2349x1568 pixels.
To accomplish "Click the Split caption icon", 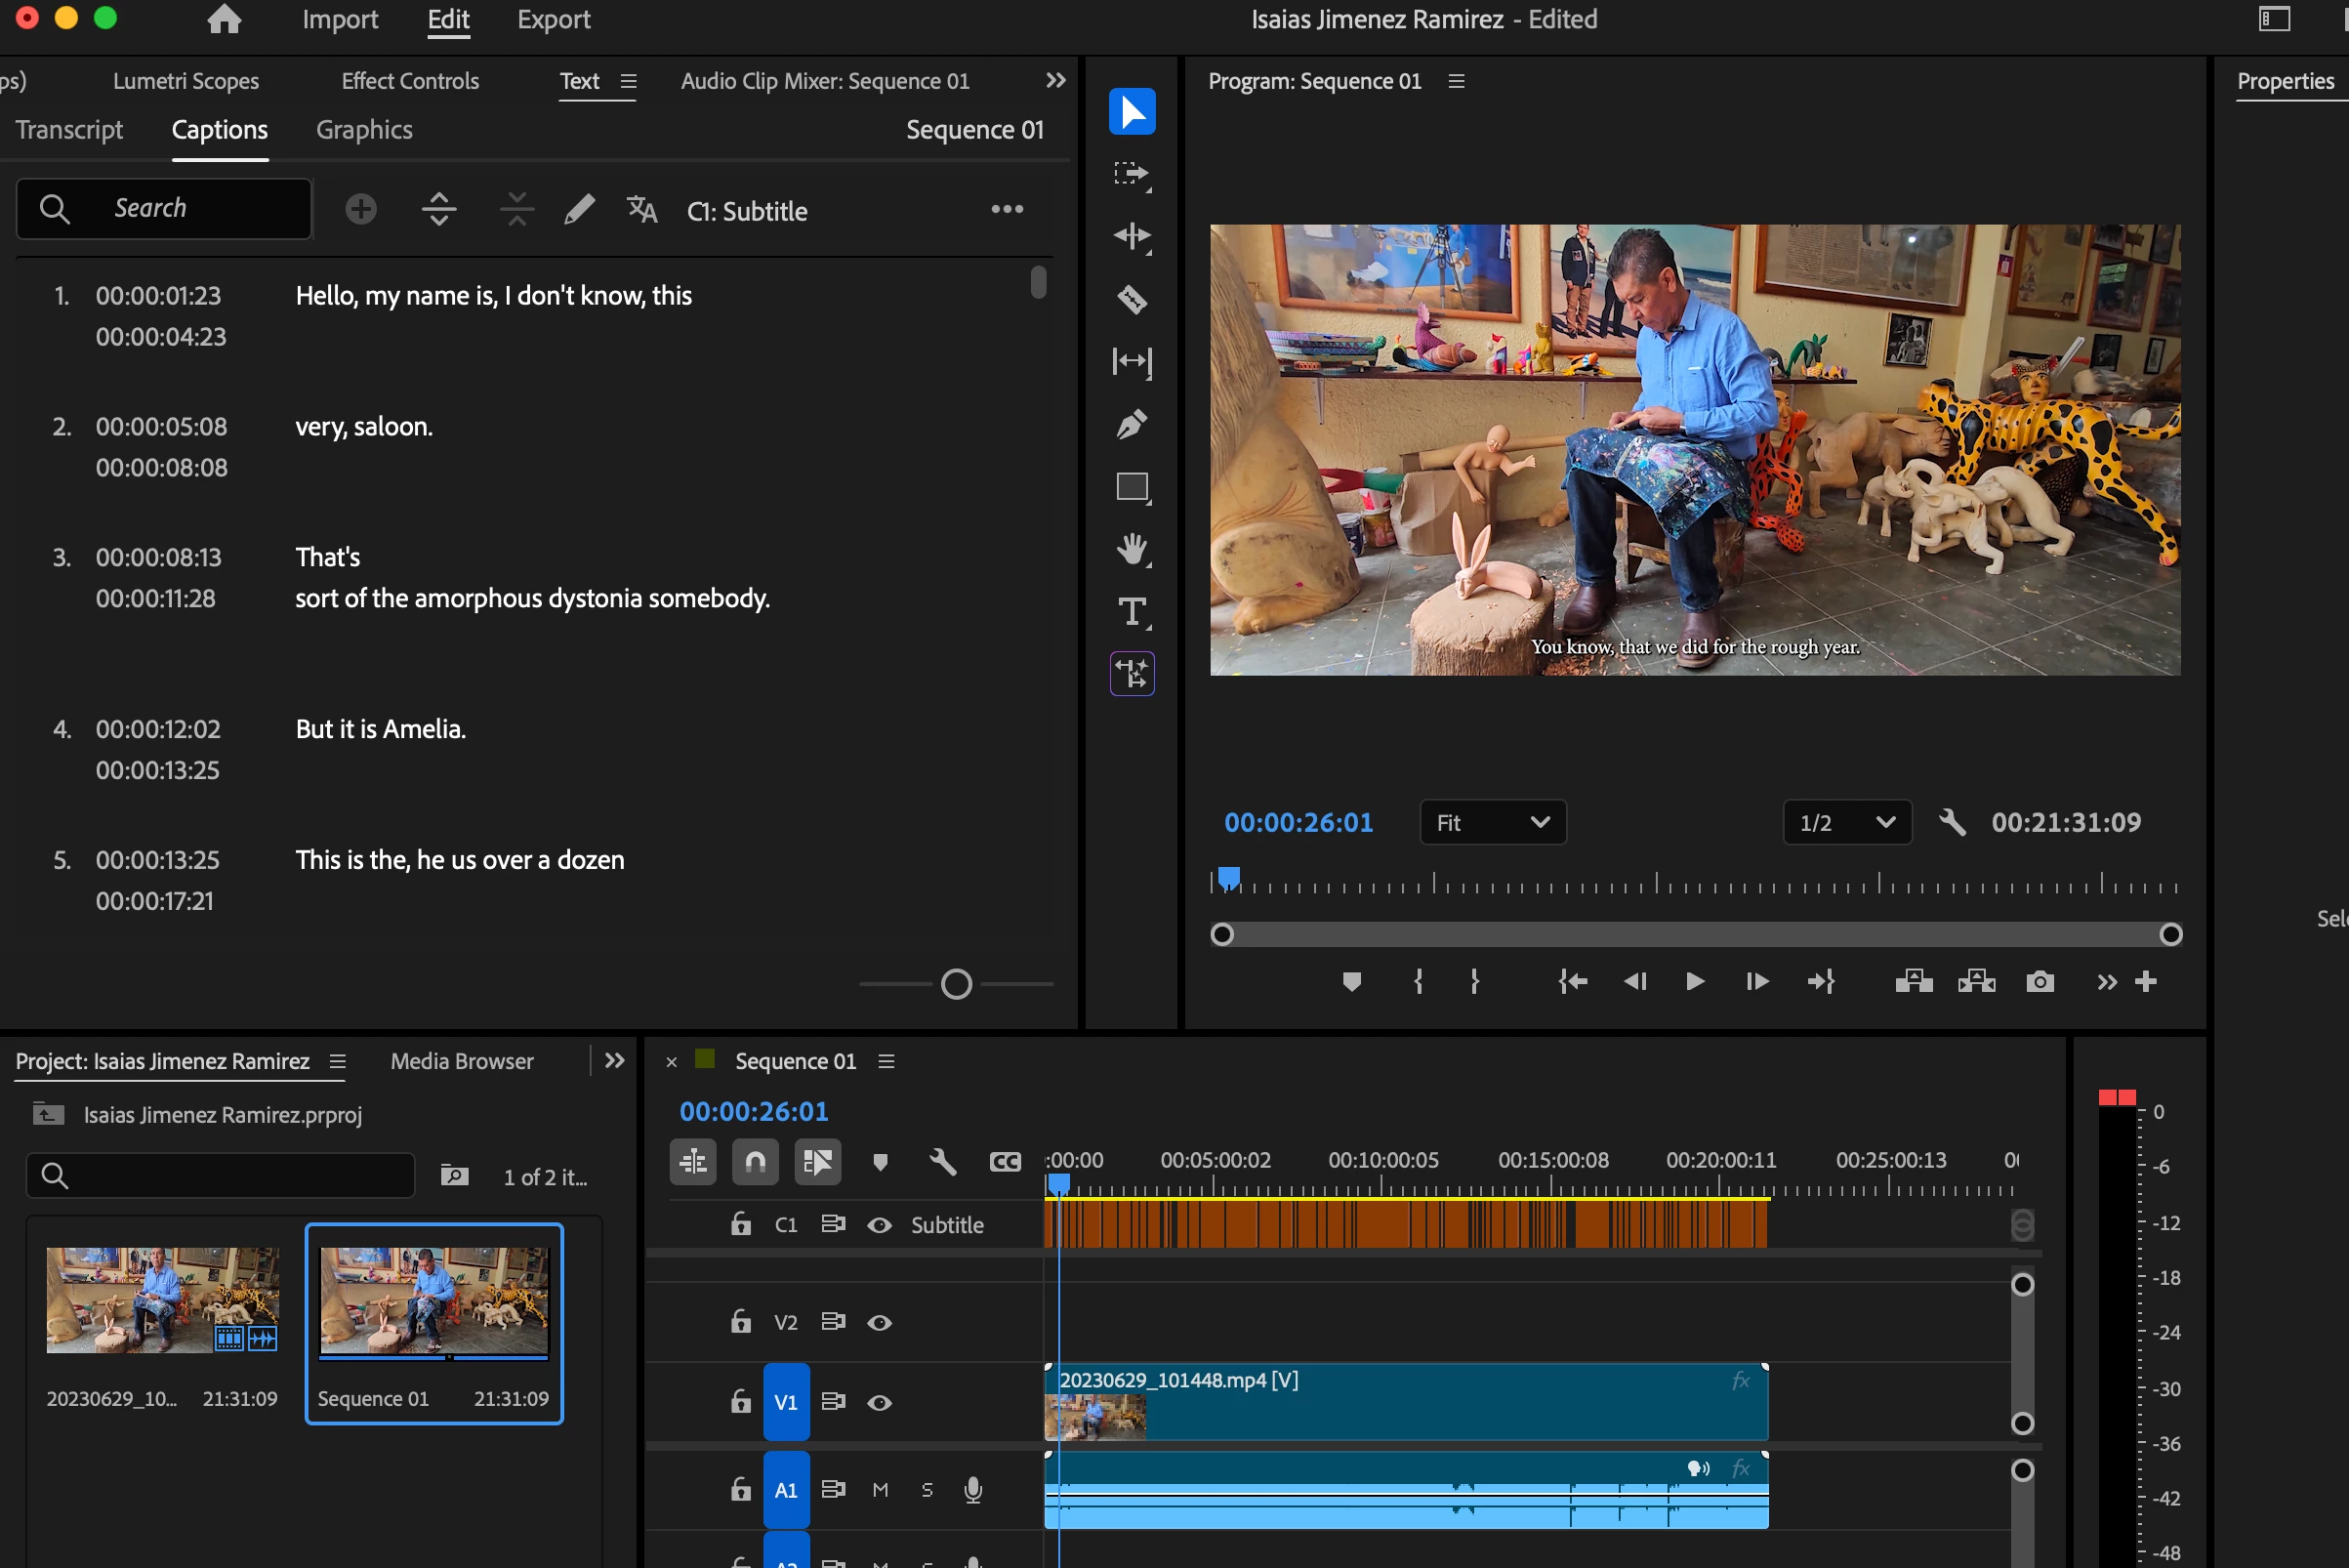I will pyautogui.click(x=439, y=210).
